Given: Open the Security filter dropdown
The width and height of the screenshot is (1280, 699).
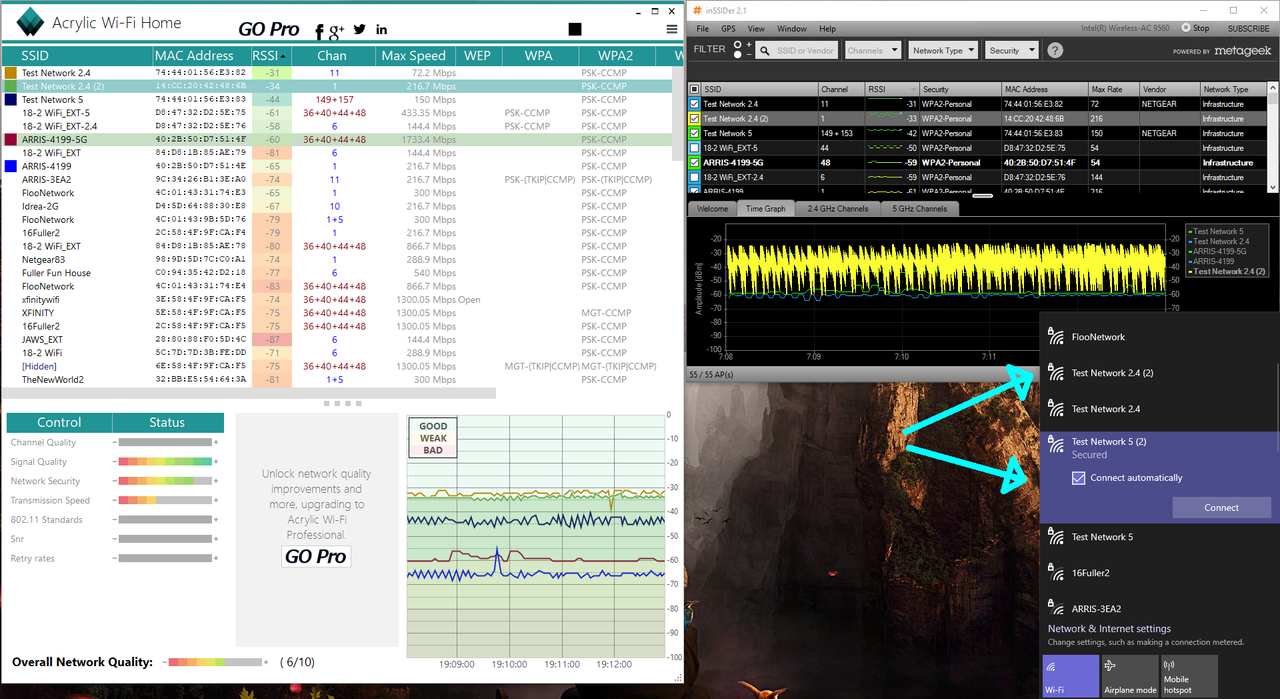Looking at the screenshot, I should (1011, 50).
